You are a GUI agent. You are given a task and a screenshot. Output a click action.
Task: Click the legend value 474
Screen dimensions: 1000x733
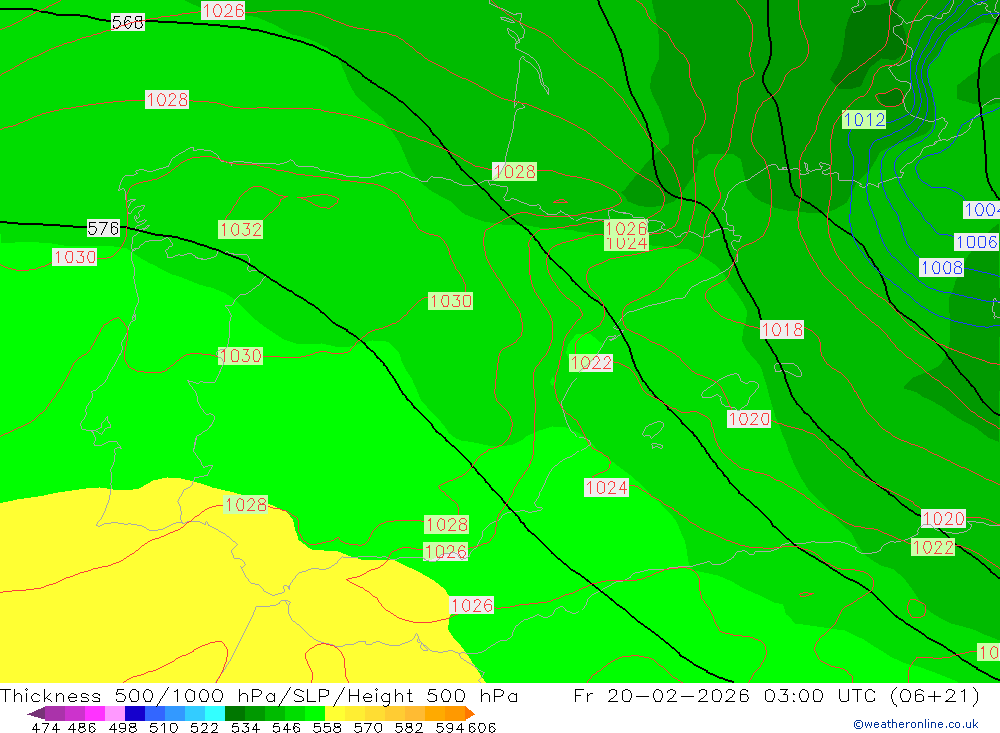[45, 727]
